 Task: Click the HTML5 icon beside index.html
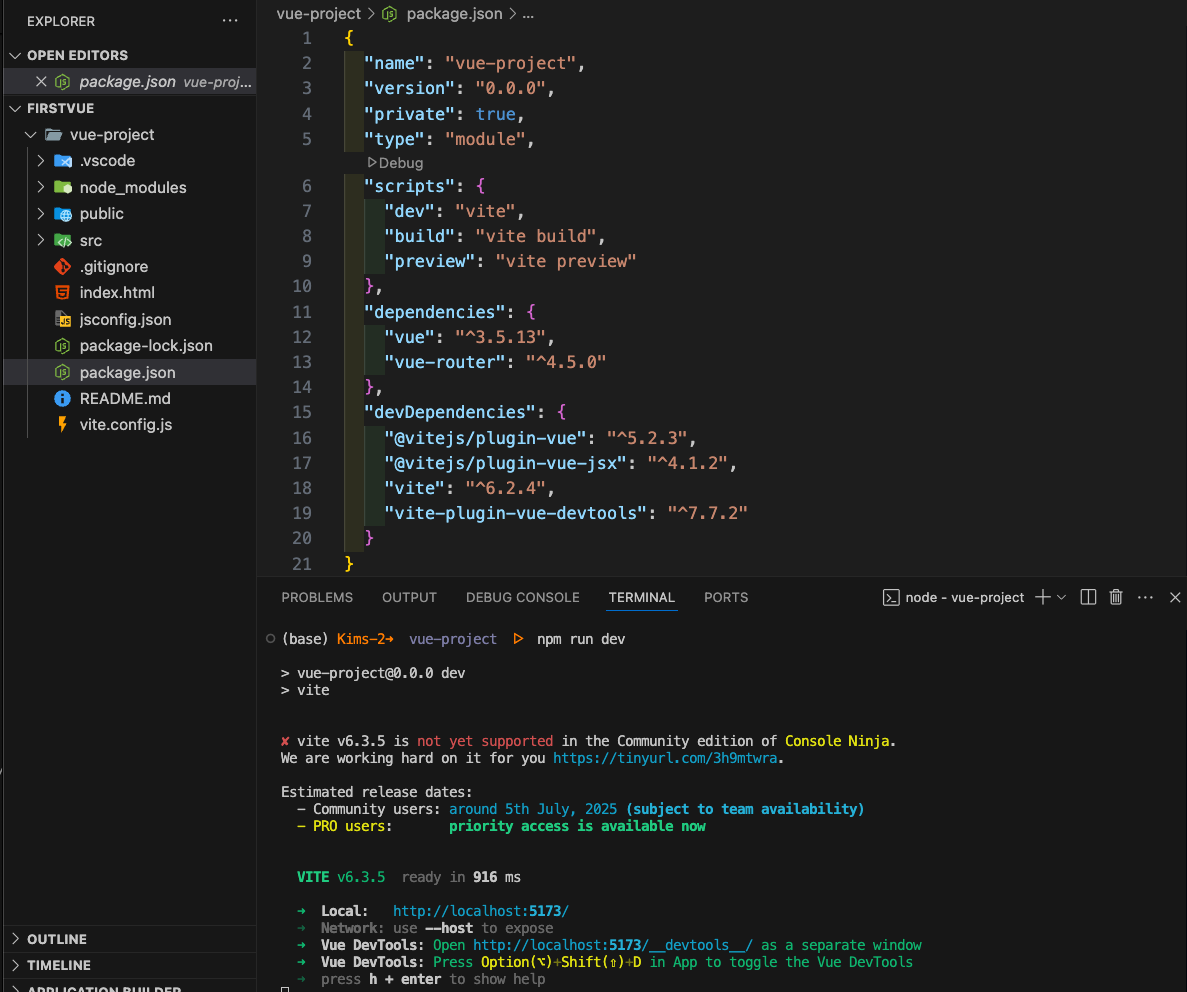pyautogui.click(x=62, y=292)
